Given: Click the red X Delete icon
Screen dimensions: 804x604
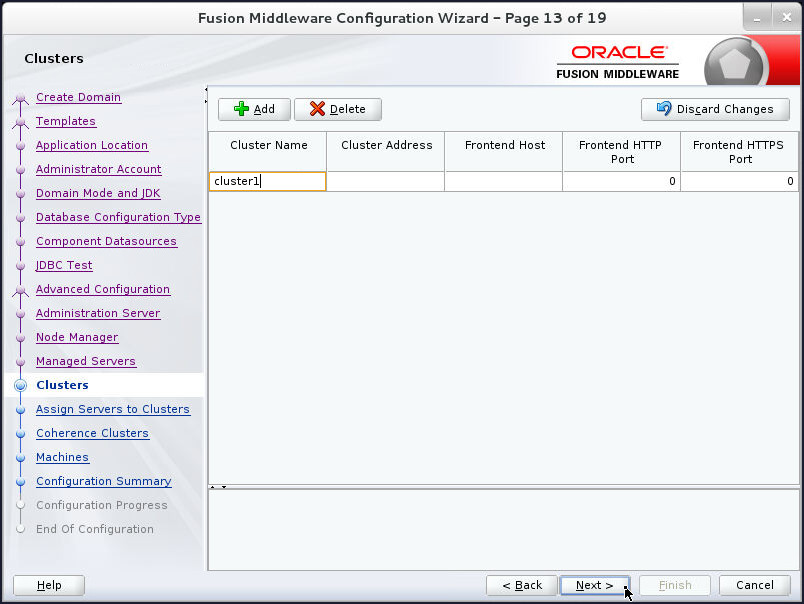Looking at the screenshot, I should [x=317, y=109].
